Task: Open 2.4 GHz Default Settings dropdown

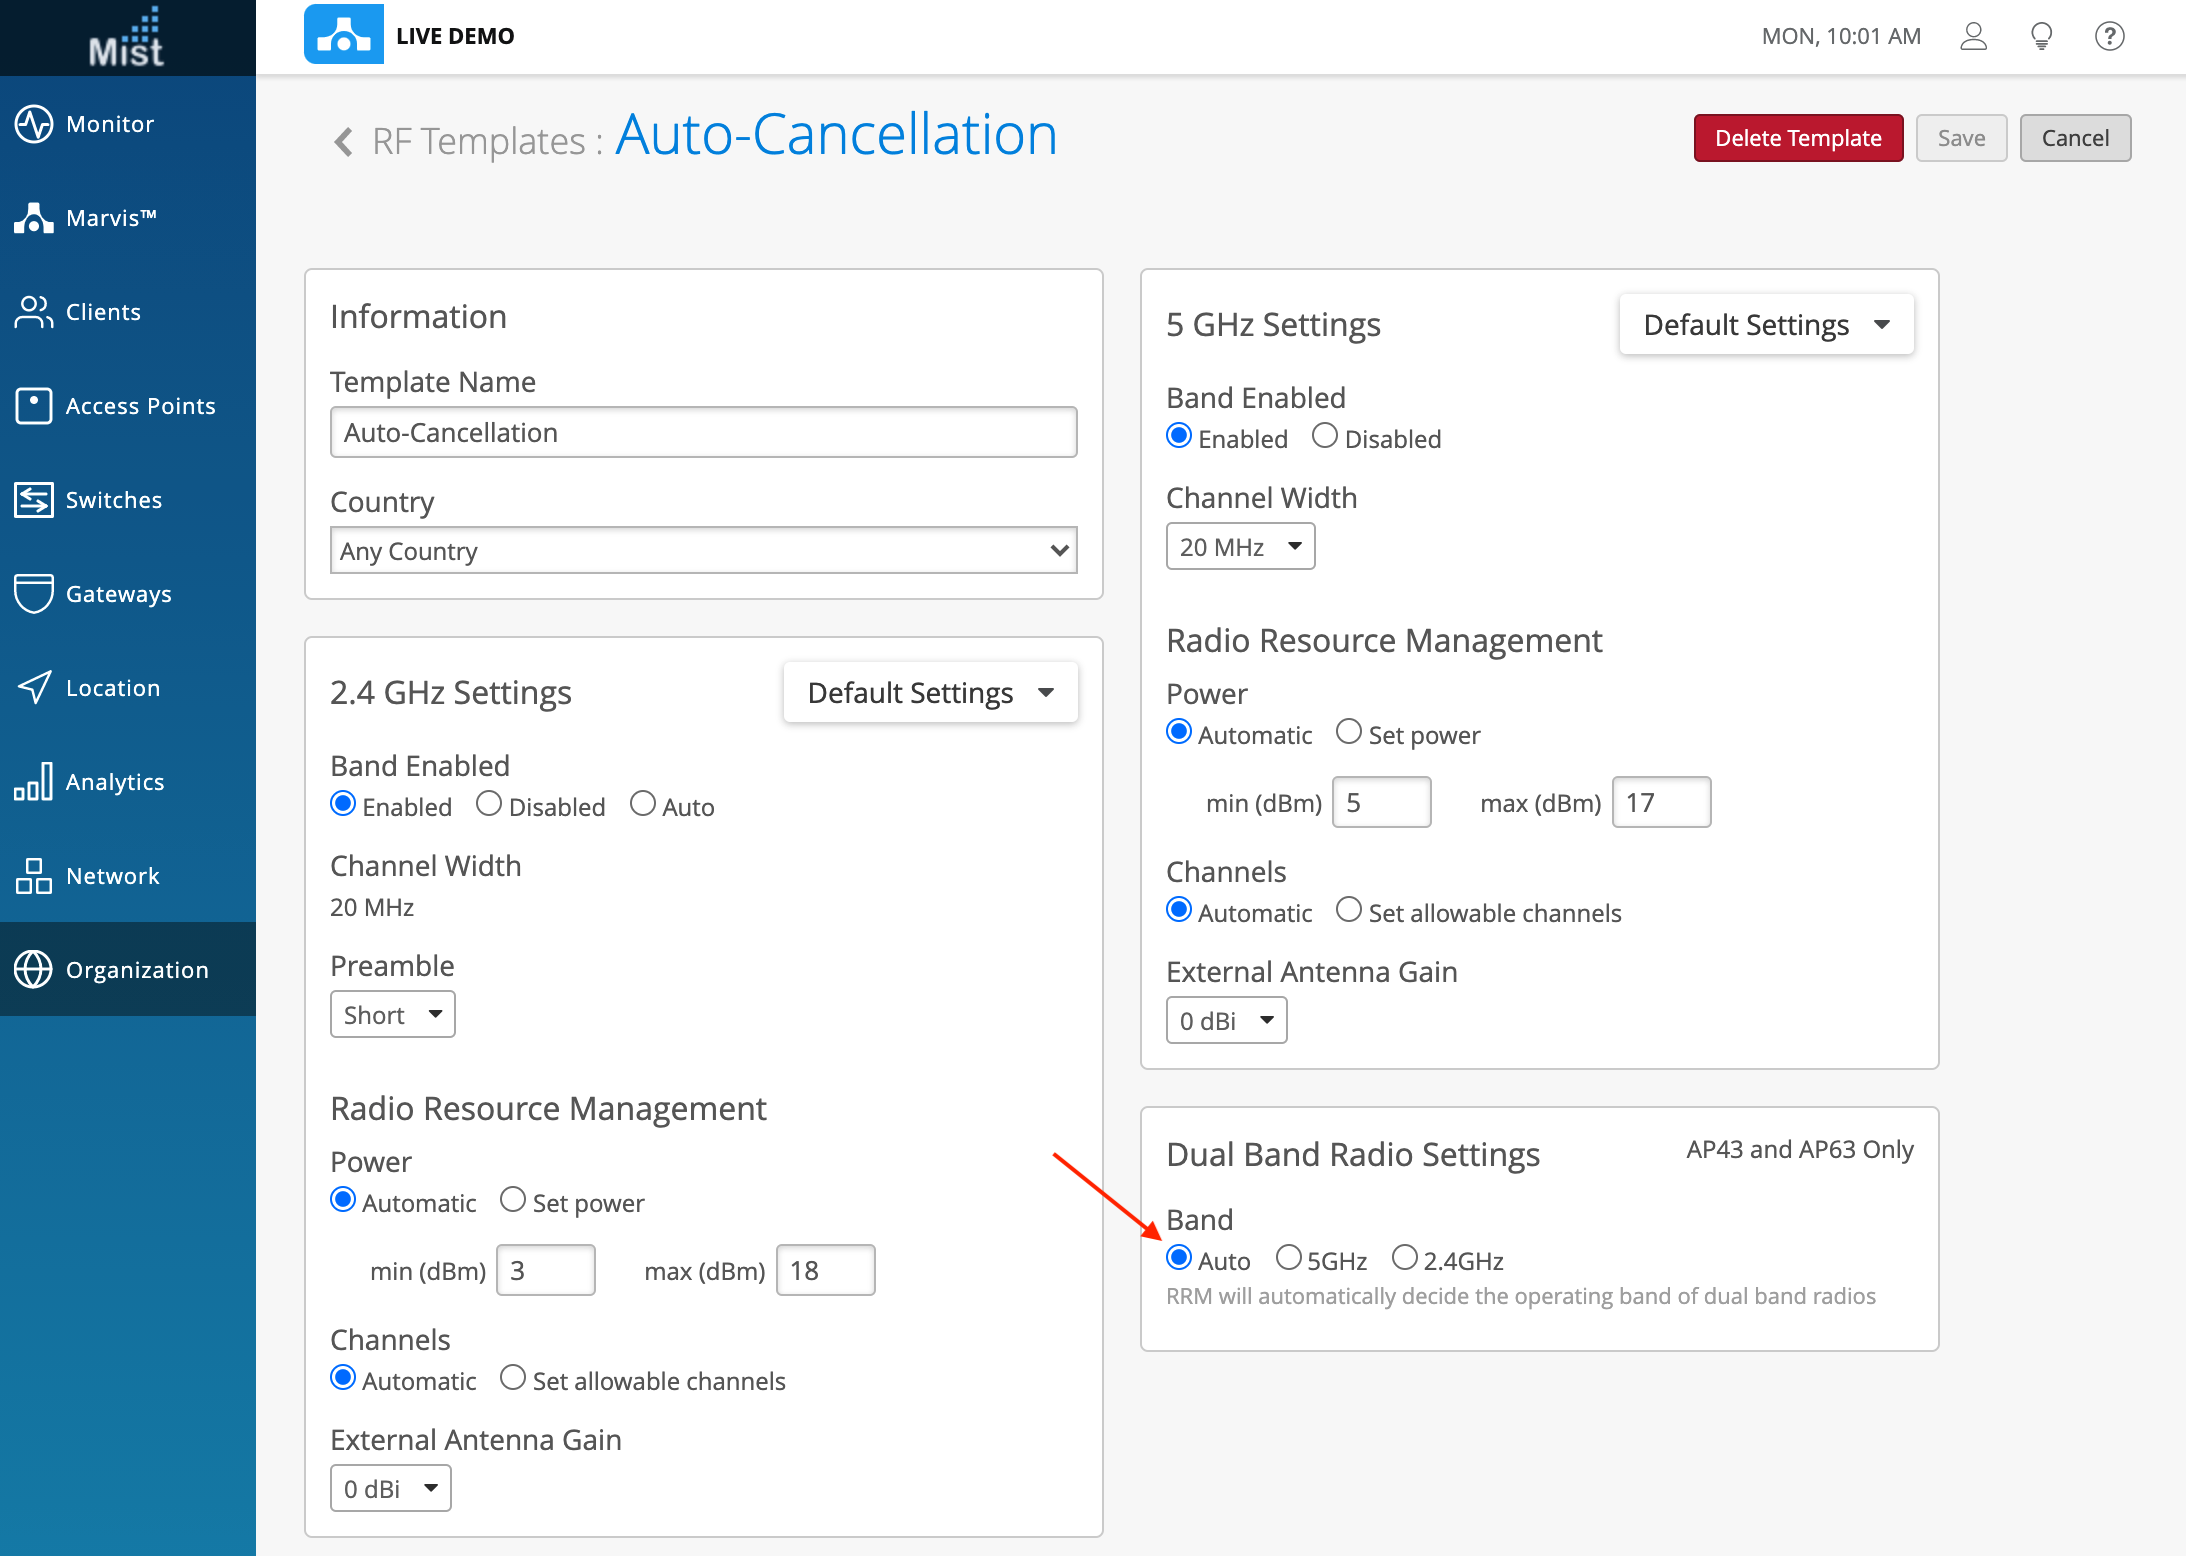Action: (930, 692)
